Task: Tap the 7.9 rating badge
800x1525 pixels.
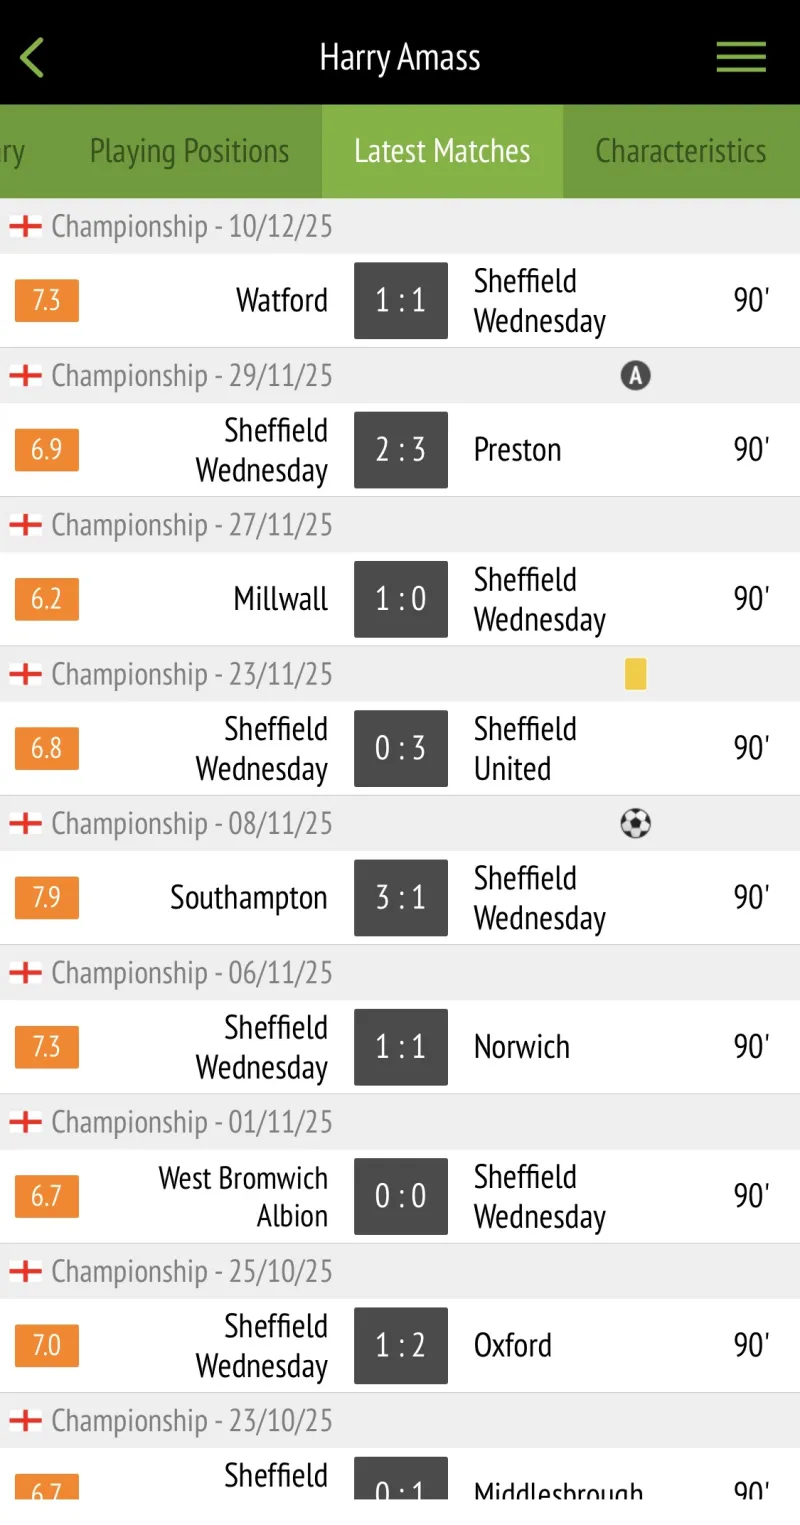Action: click(x=47, y=897)
